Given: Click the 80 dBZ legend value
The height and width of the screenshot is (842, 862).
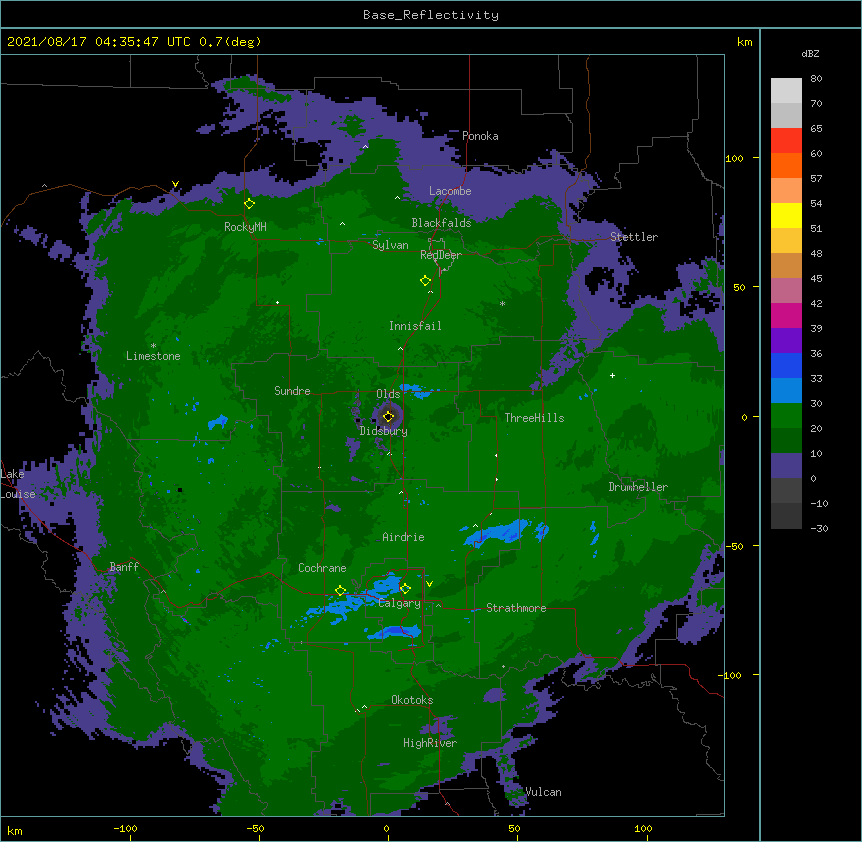Looking at the screenshot, I should [816, 79].
